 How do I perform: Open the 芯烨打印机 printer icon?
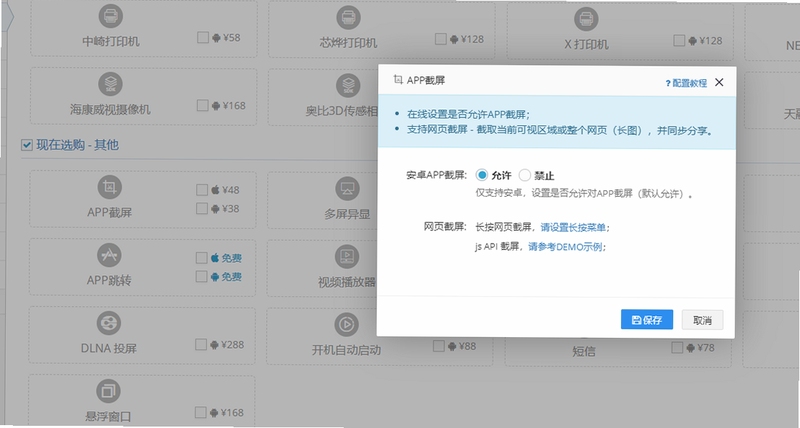click(x=348, y=18)
